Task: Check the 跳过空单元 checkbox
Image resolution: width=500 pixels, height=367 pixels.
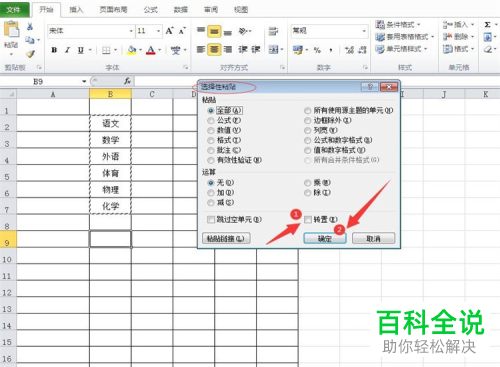Action: tap(211, 219)
